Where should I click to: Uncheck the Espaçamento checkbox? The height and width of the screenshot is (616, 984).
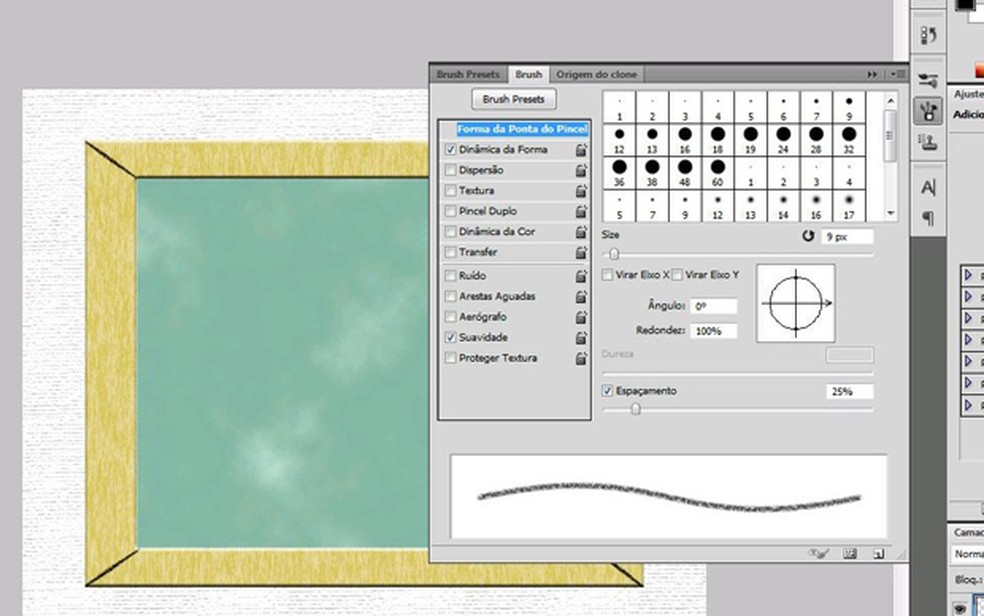click(607, 391)
